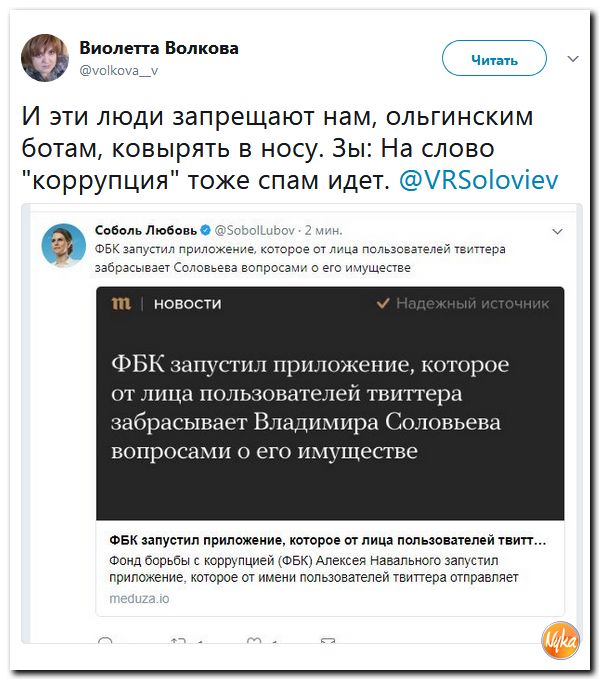Image resolution: width=601 pixels, height=681 pixels.
Task: Click the Meduza logo in the card header
Action: [121, 303]
